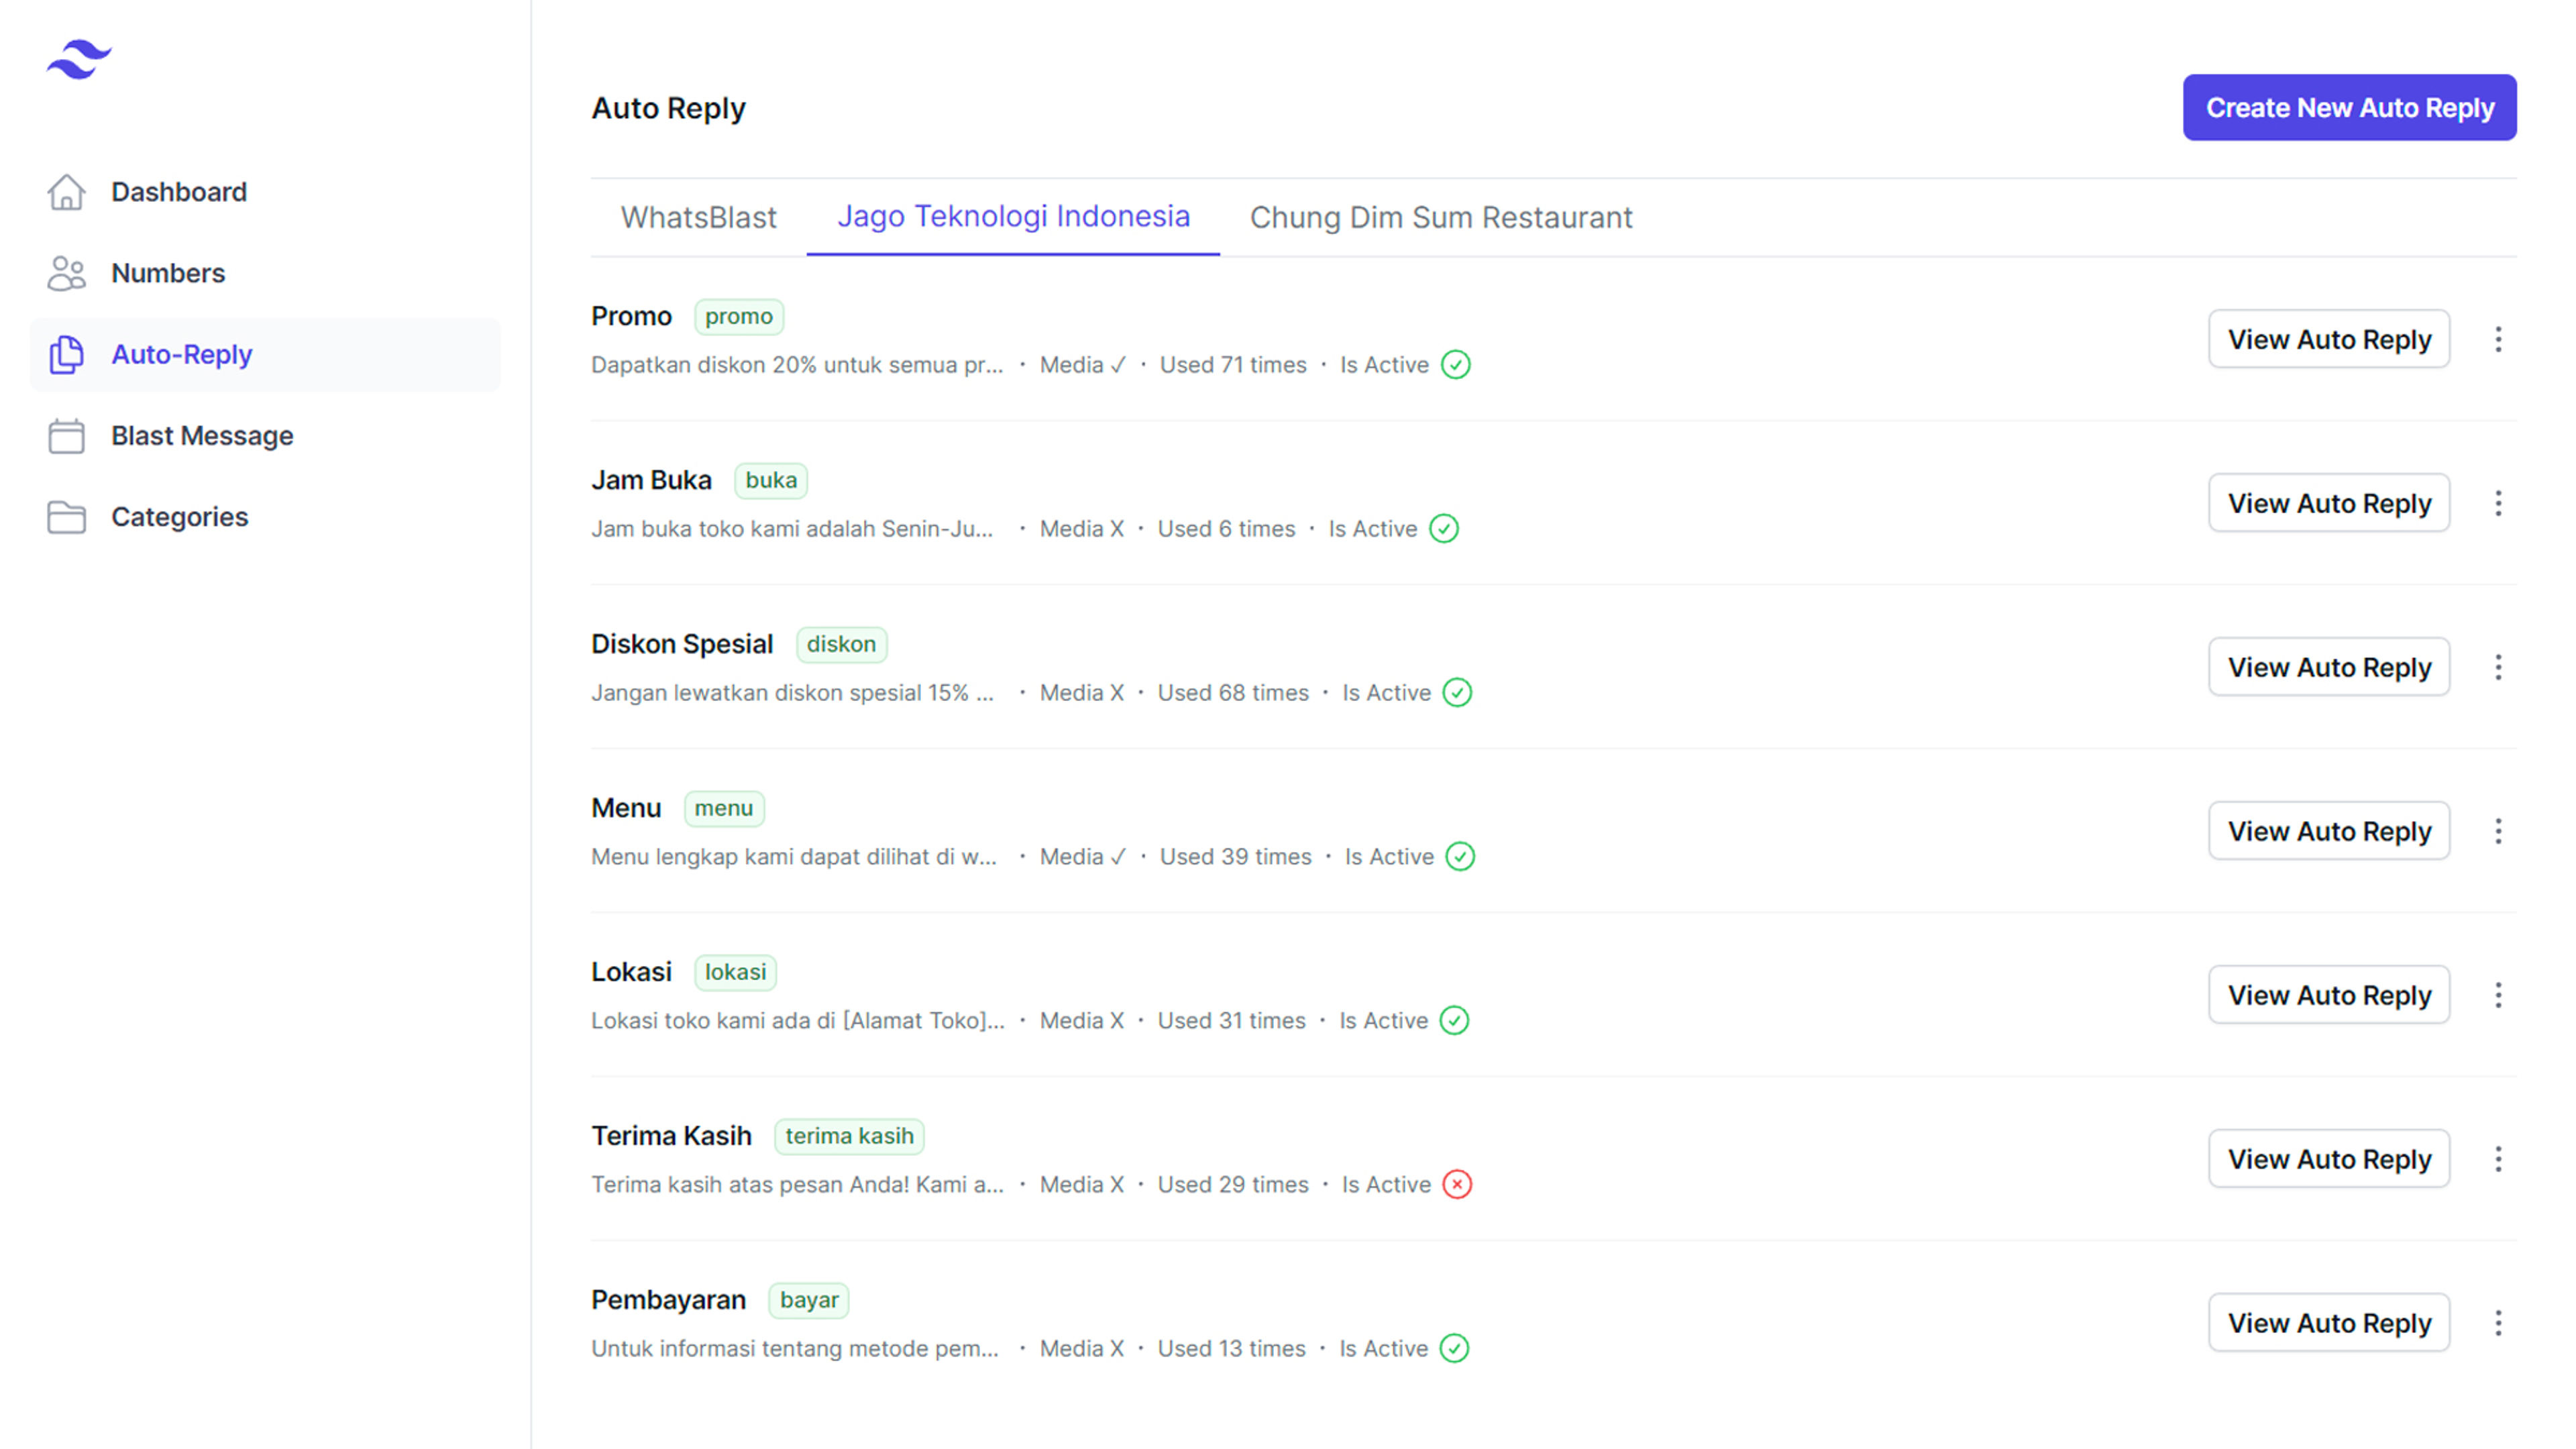
Task: Click the 'Terima Kasih' title
Action: point(671,1136)
